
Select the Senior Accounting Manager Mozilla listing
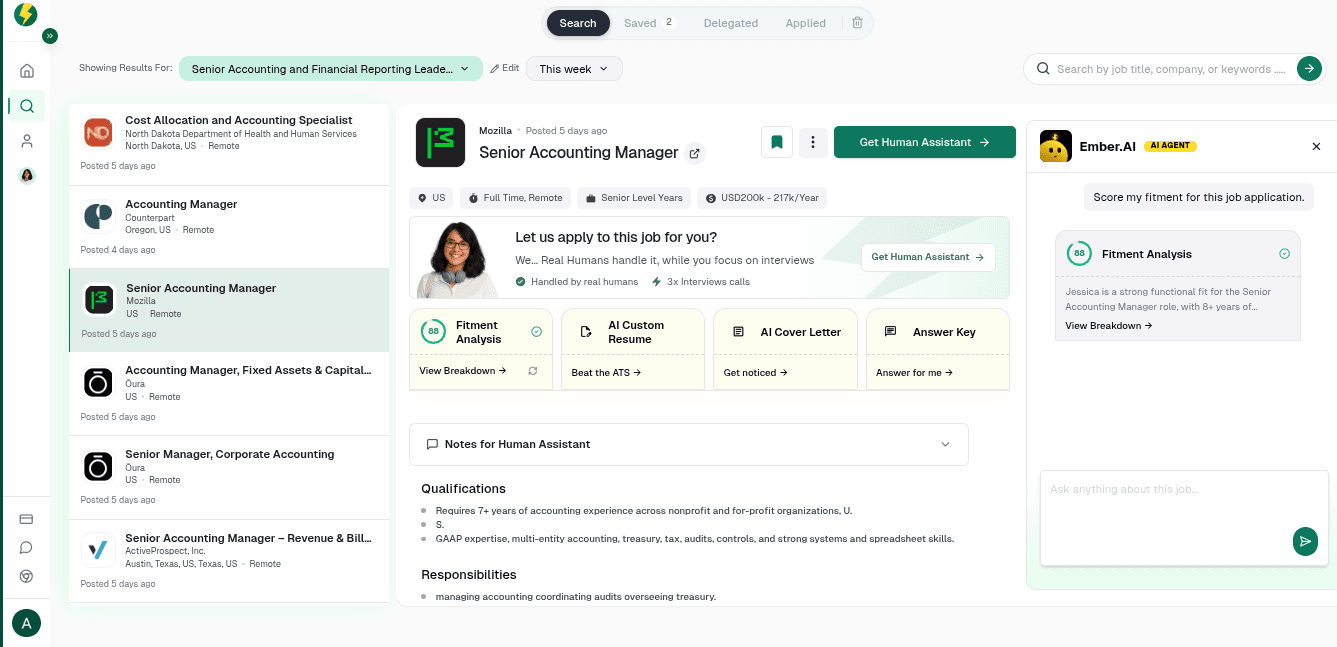coord(229,310)
